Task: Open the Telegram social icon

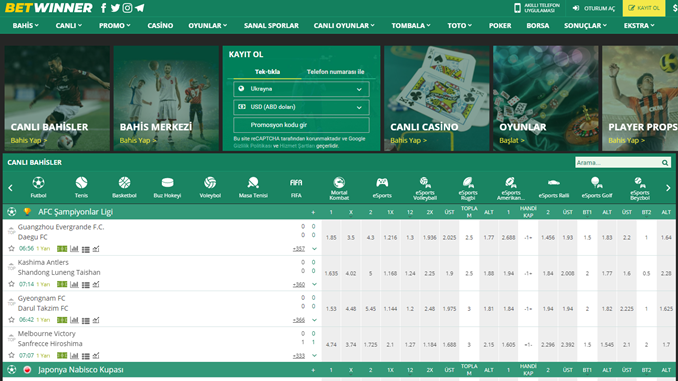Action: (x=139, y=8)
